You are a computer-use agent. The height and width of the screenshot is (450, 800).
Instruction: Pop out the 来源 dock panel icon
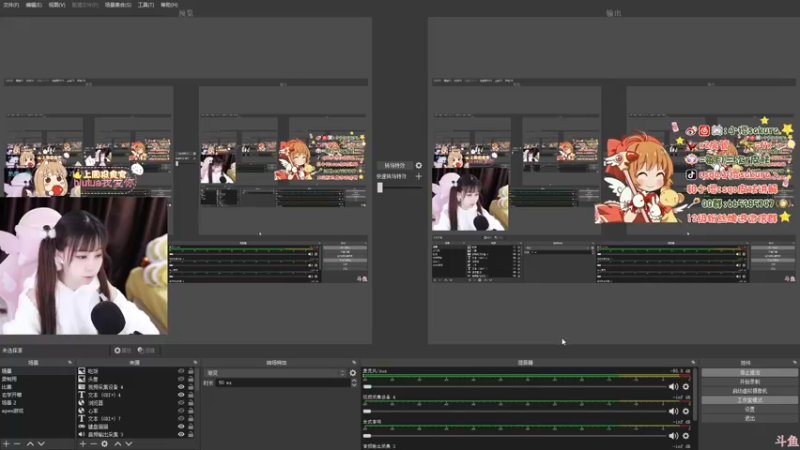tap(195, 363)
